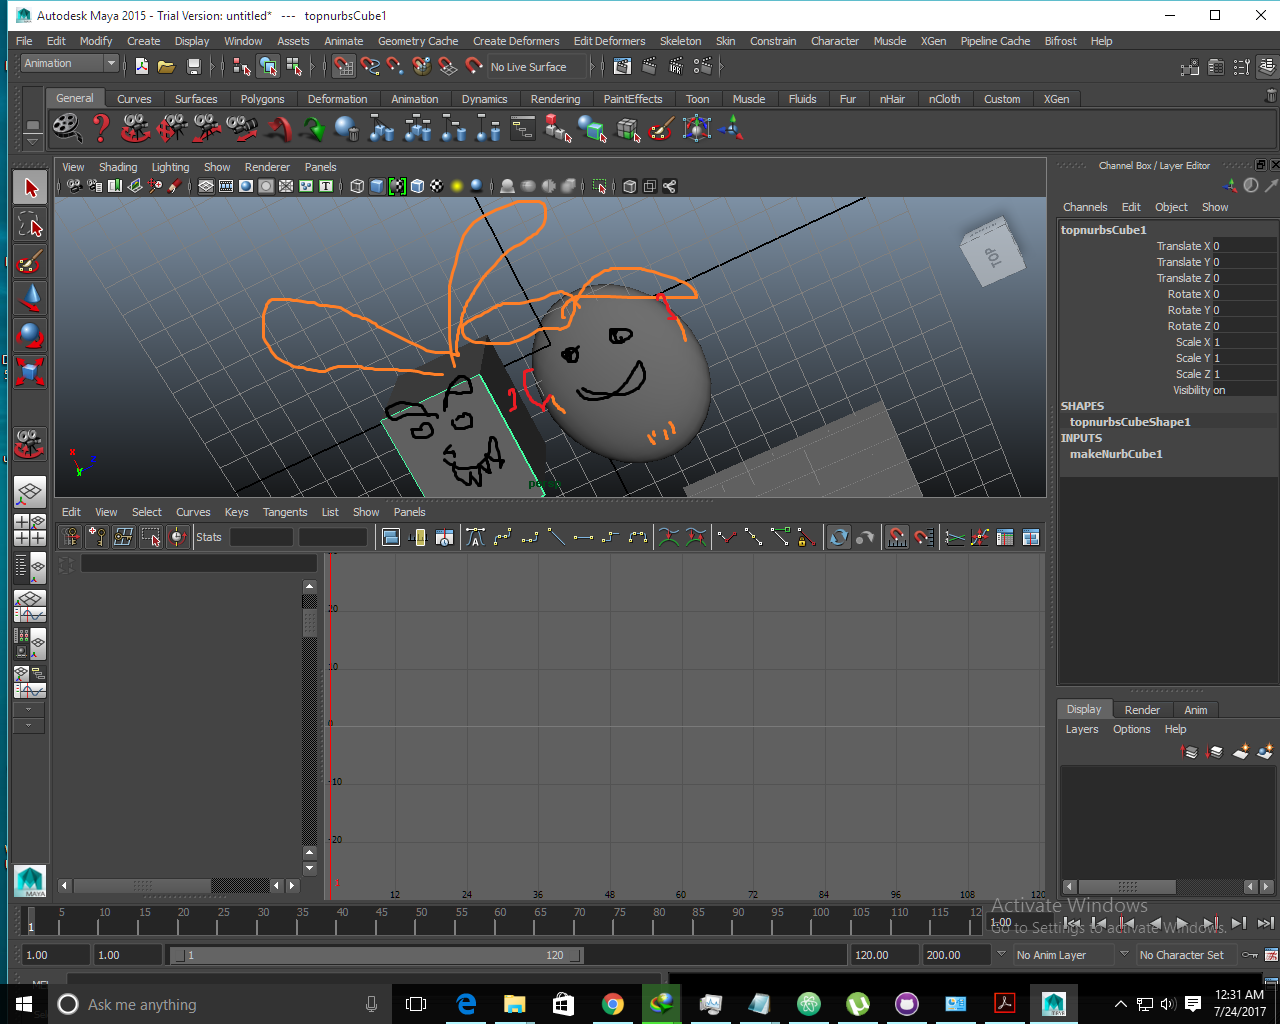Viewport: 1280px width, 1024px height.
Task: Click the Insert Keys tool in Graph Editor
Action: [x=97, y=537]
